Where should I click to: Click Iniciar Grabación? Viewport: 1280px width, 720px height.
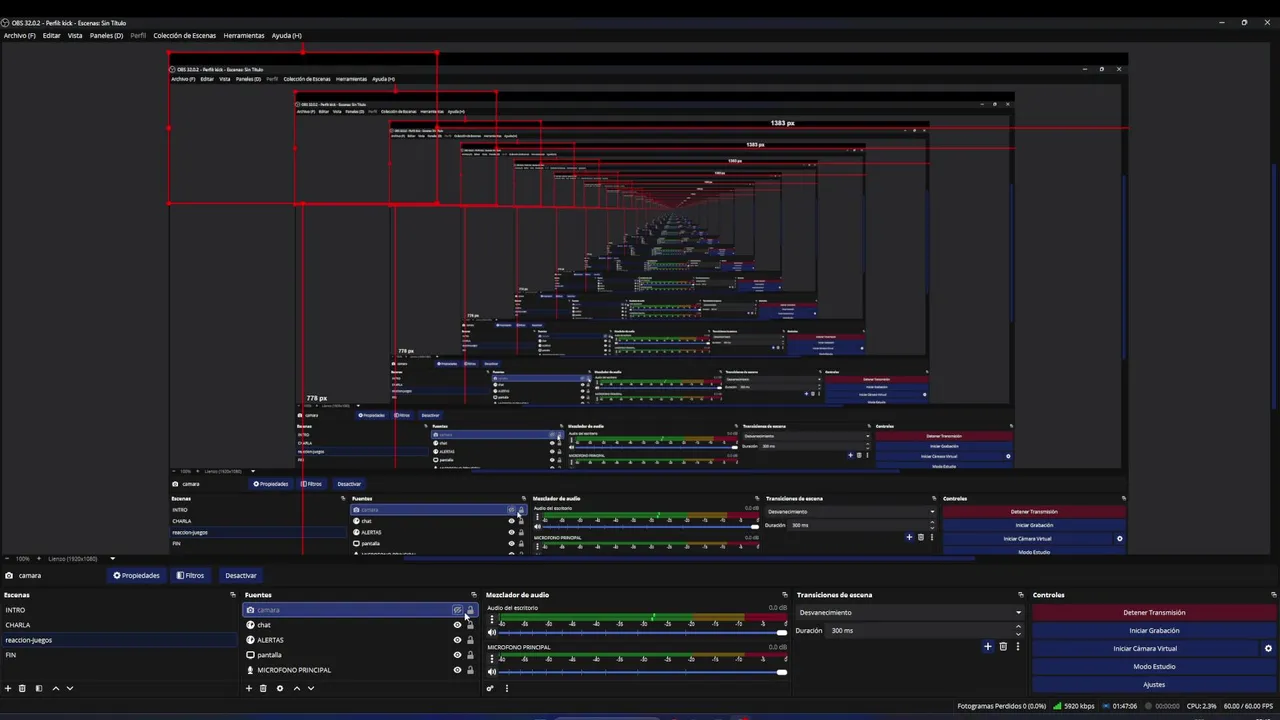coord(1154,630)
